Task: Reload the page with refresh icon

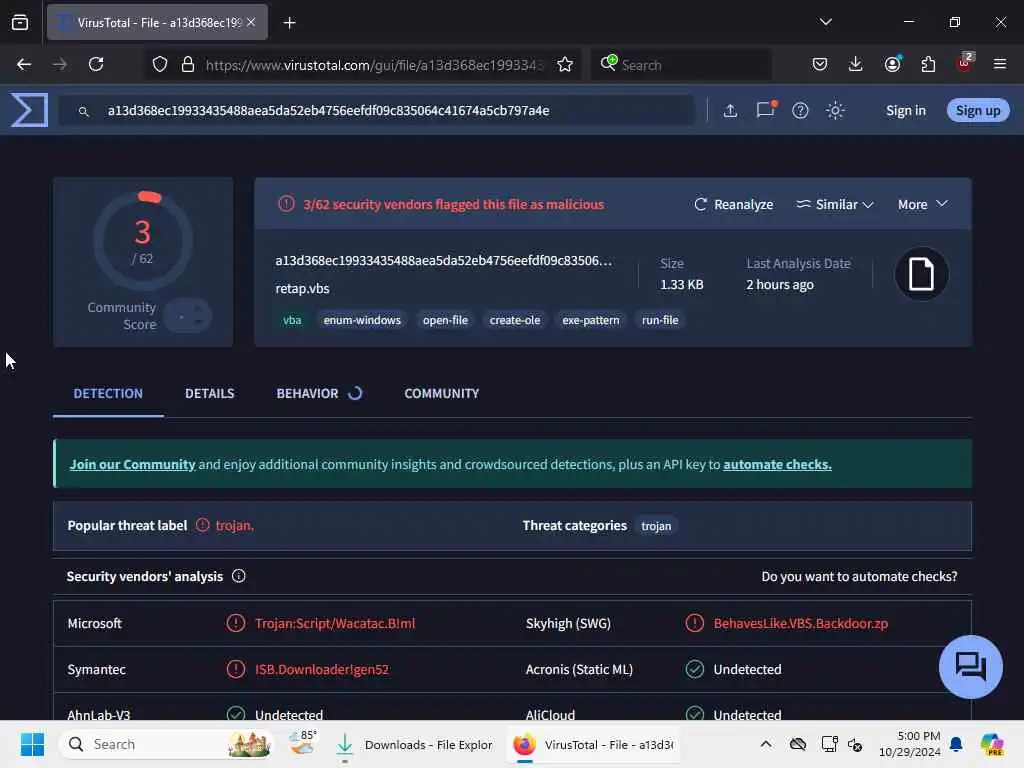Action: pos(96,65)
